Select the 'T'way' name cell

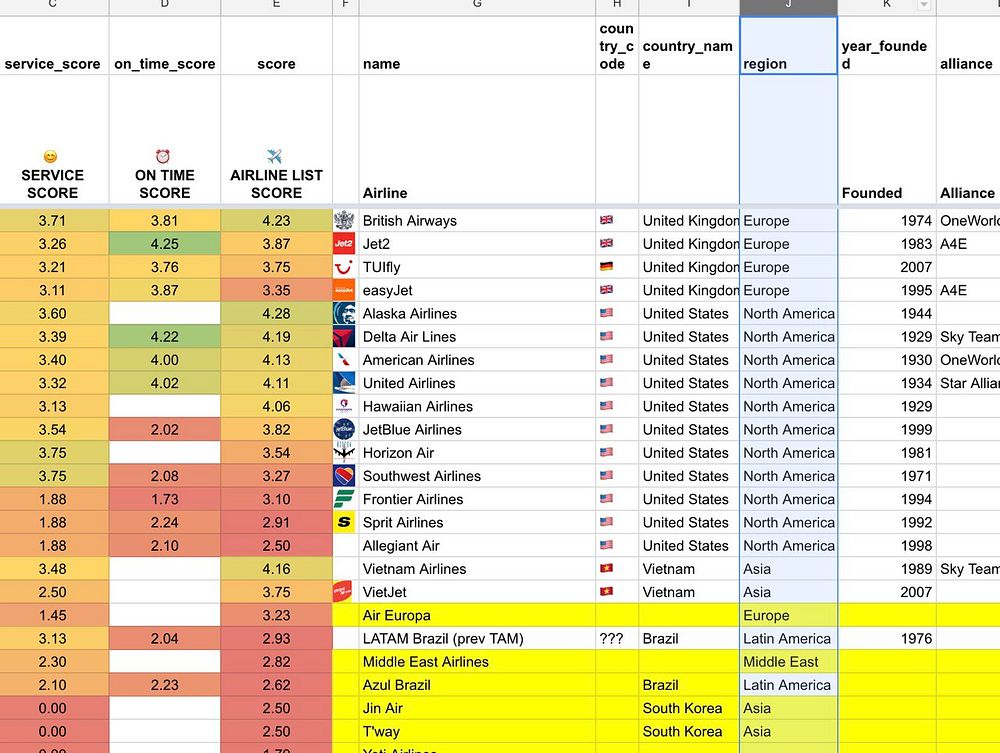477,731
